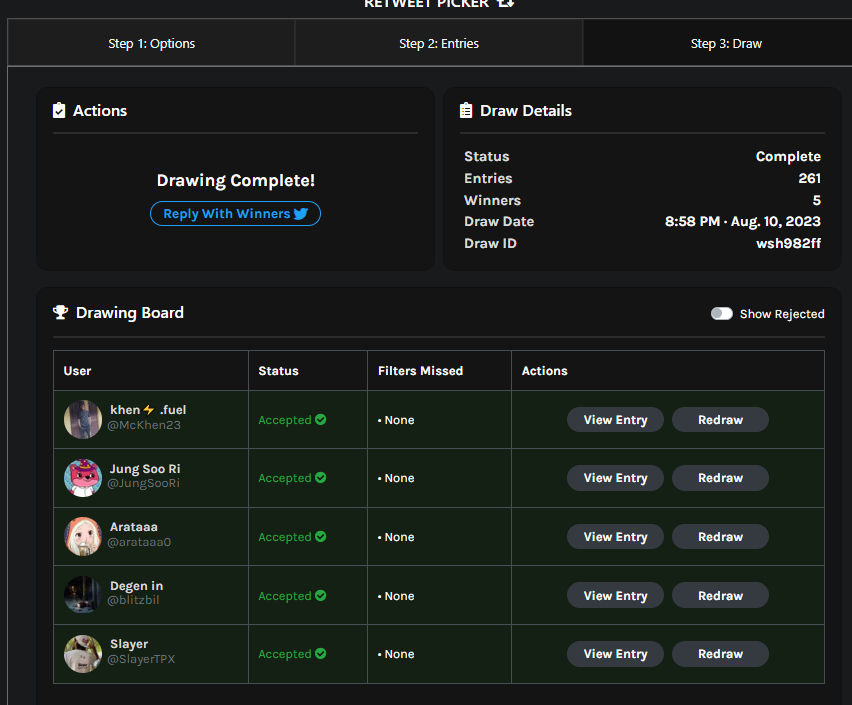Click the Drawing Board trophy icon
852x705 pixels.
[60, 312]
